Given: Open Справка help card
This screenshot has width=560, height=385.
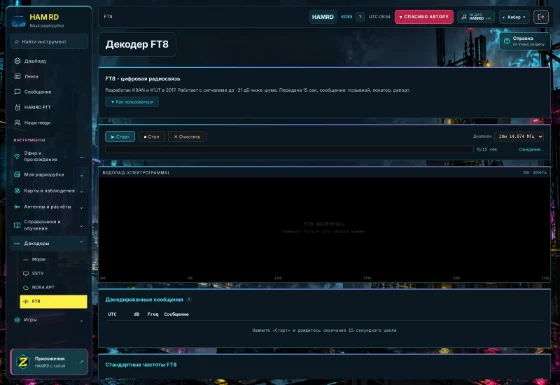Looking at the screenshot, I should tap(525, 41).
